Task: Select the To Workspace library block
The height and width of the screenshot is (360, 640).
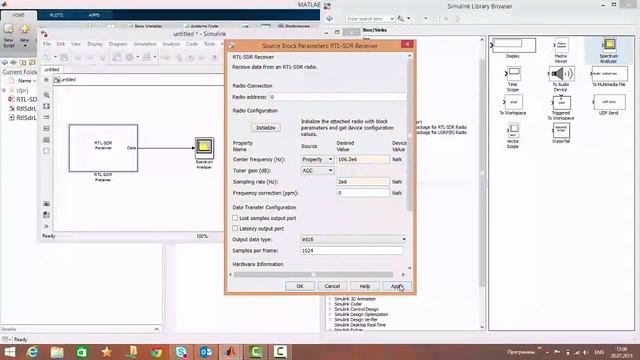Action: tap(513, 102)
